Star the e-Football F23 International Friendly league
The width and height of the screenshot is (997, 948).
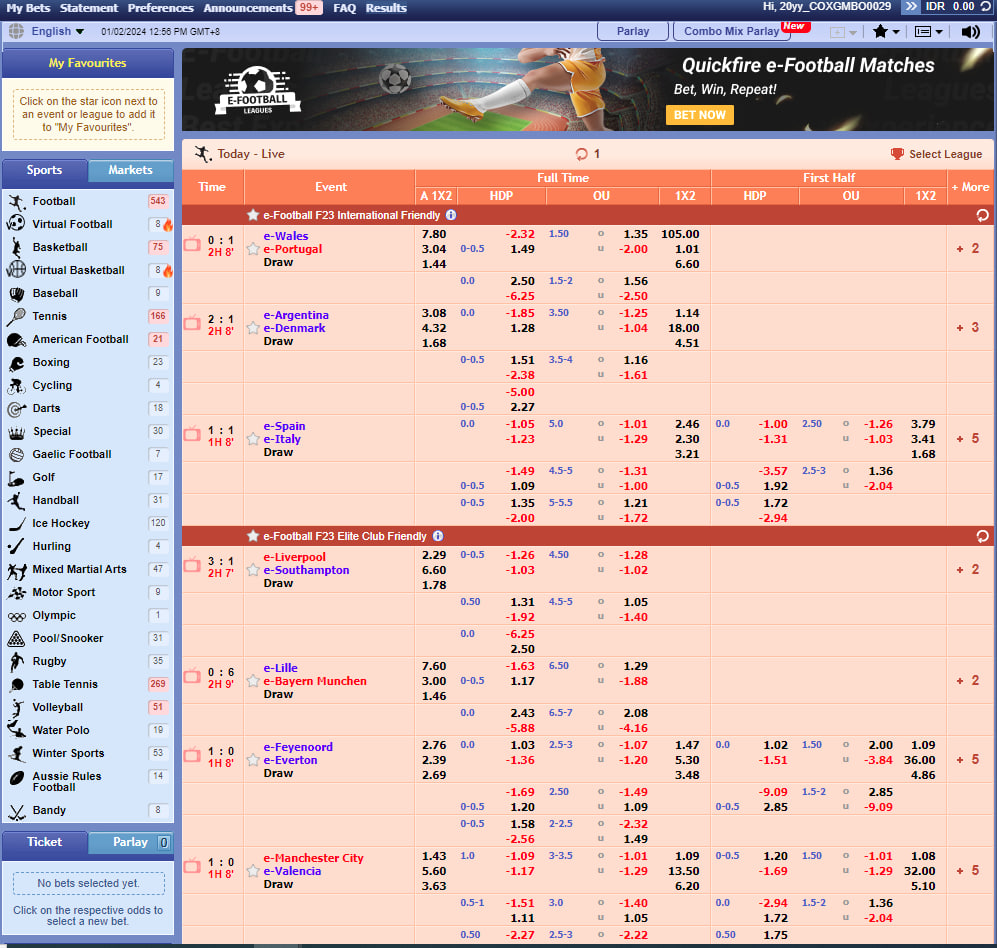click(253, 215)
